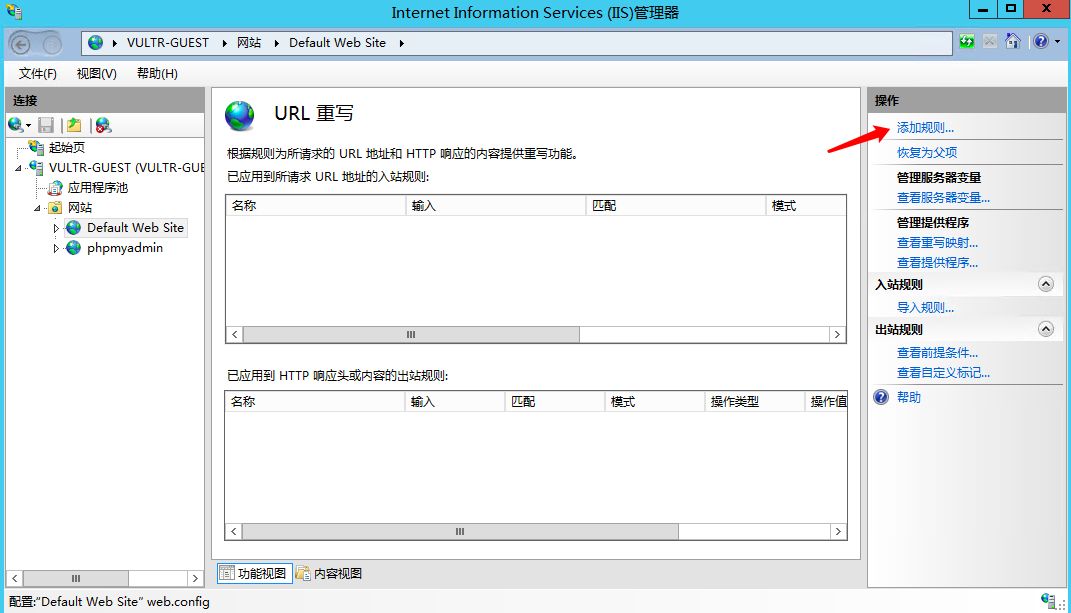Sort inbound rules by 名称 column
This screenshot has height=613, width=1071.
(316, 206)
